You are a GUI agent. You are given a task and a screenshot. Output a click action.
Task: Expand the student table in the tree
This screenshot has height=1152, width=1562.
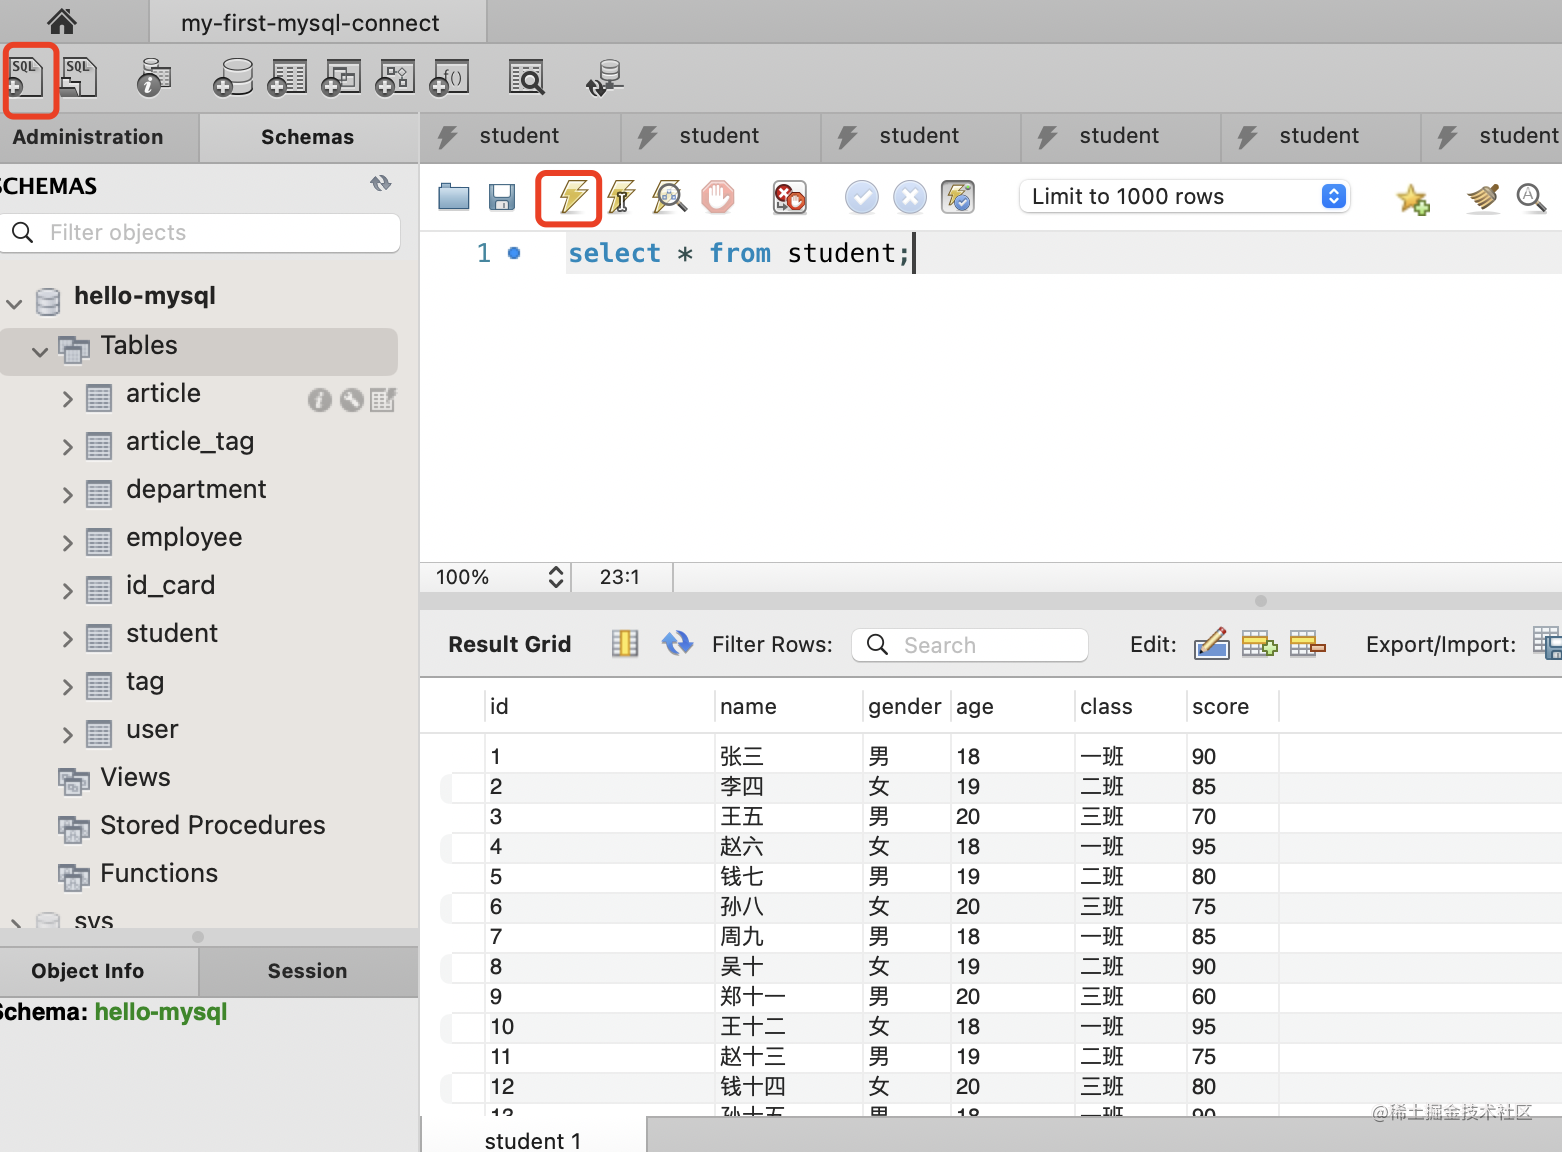pos(67,638)
